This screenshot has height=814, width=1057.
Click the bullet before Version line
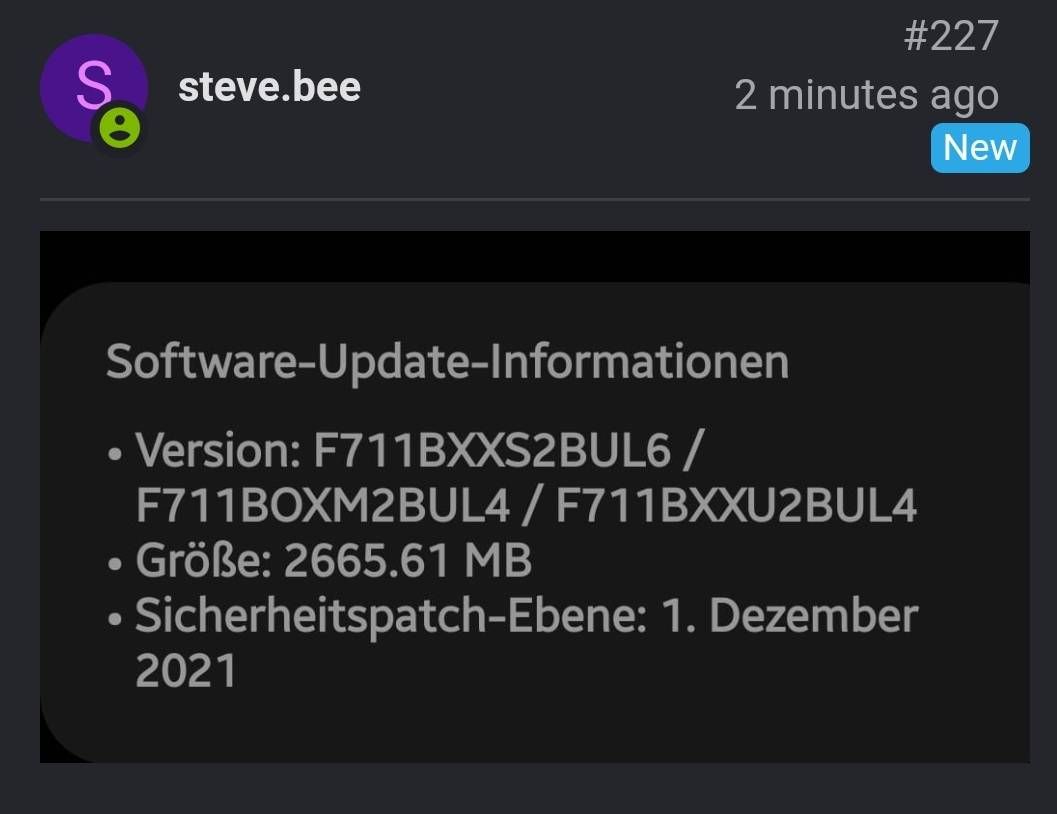(x=115, y=453)
